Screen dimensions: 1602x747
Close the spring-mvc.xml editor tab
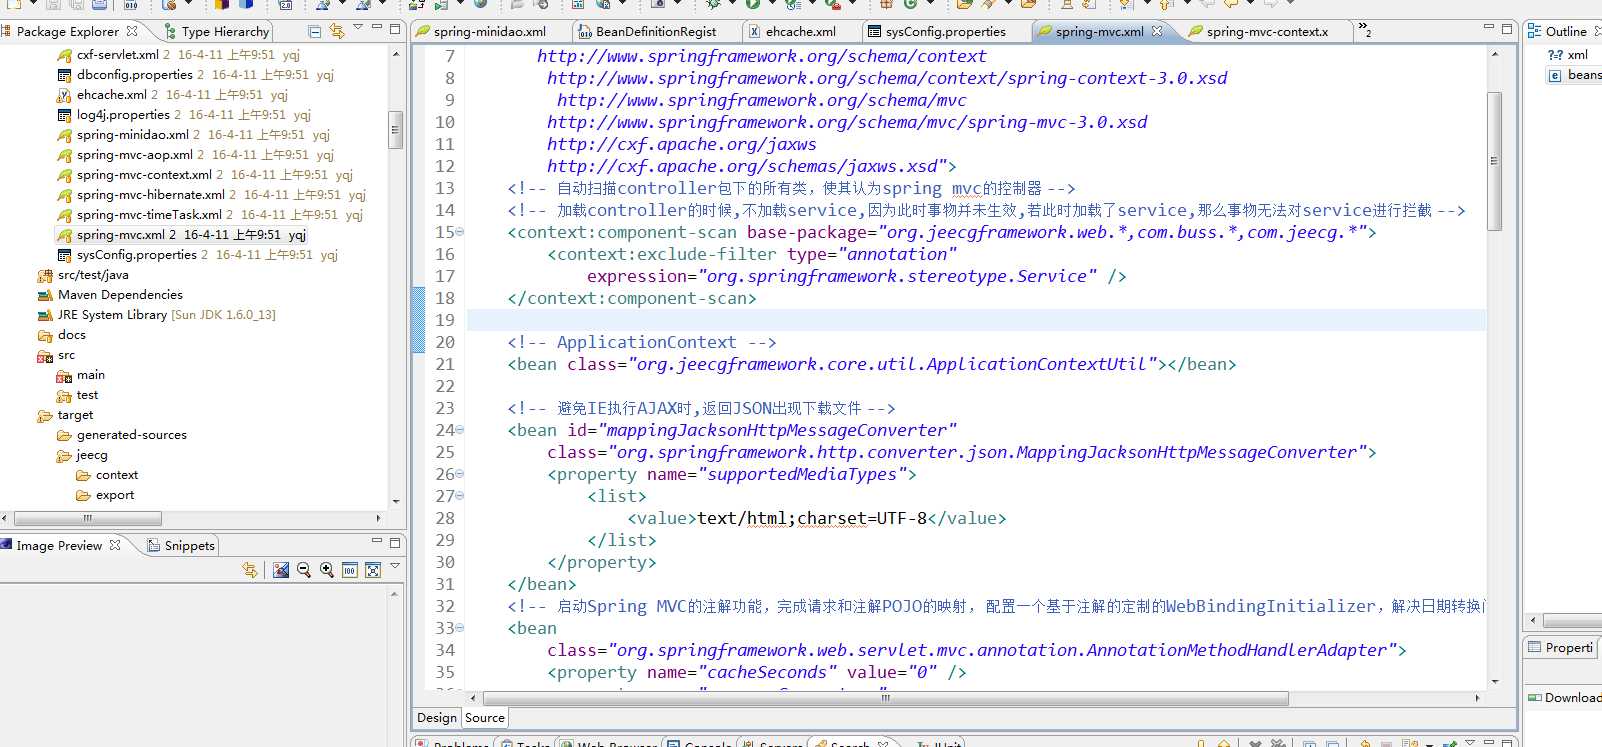[x=1157, y=31]
